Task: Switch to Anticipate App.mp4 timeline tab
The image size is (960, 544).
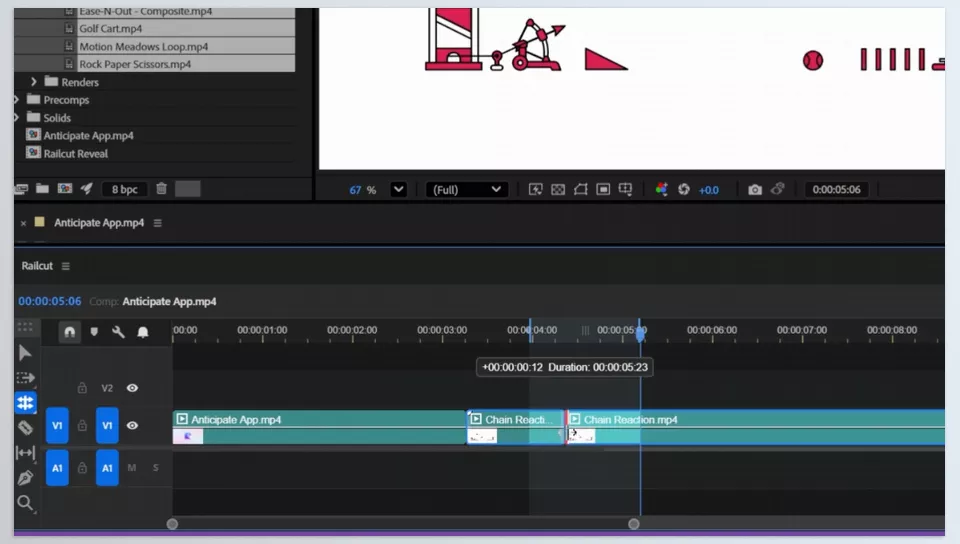Action: pos(99,223)
